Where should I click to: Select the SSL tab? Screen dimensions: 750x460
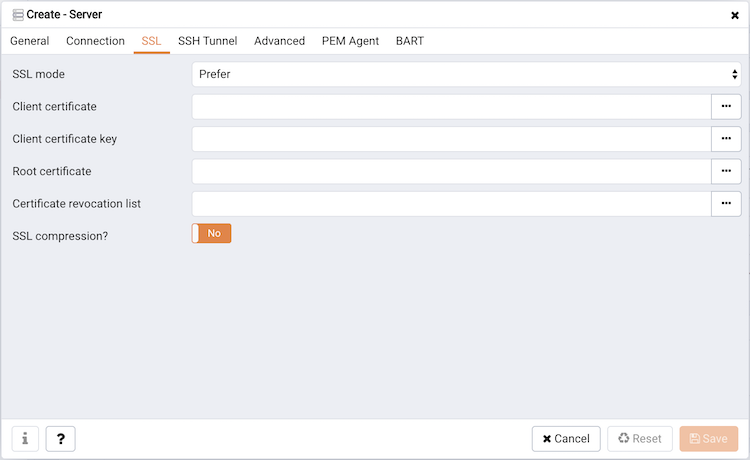[151, 41]
